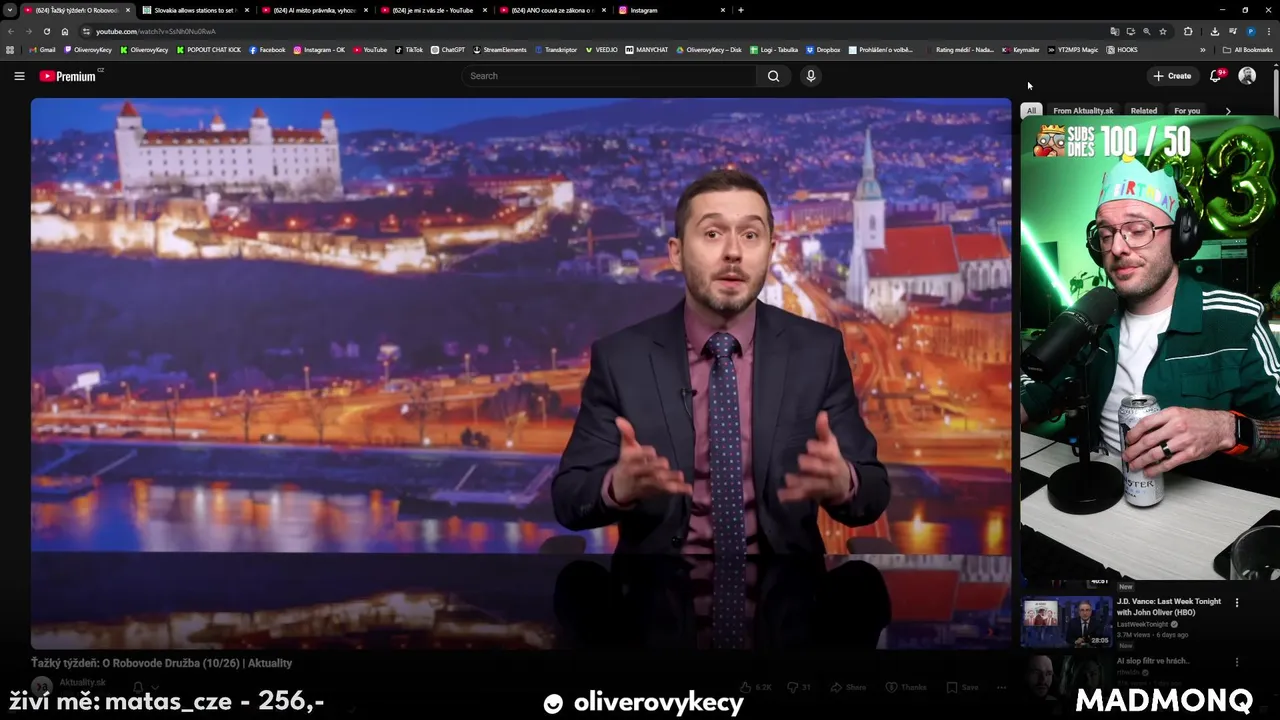Open the zoom magnifier in address bar
This screenshot has width=1280, height=720.
1147,31
